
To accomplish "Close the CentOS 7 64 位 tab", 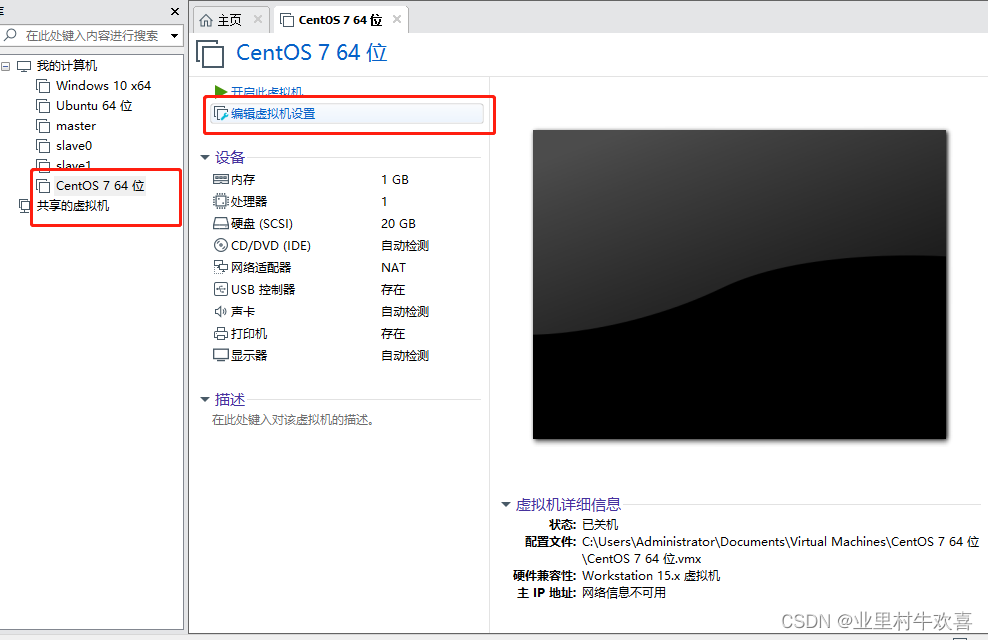I will coord(397,20).
